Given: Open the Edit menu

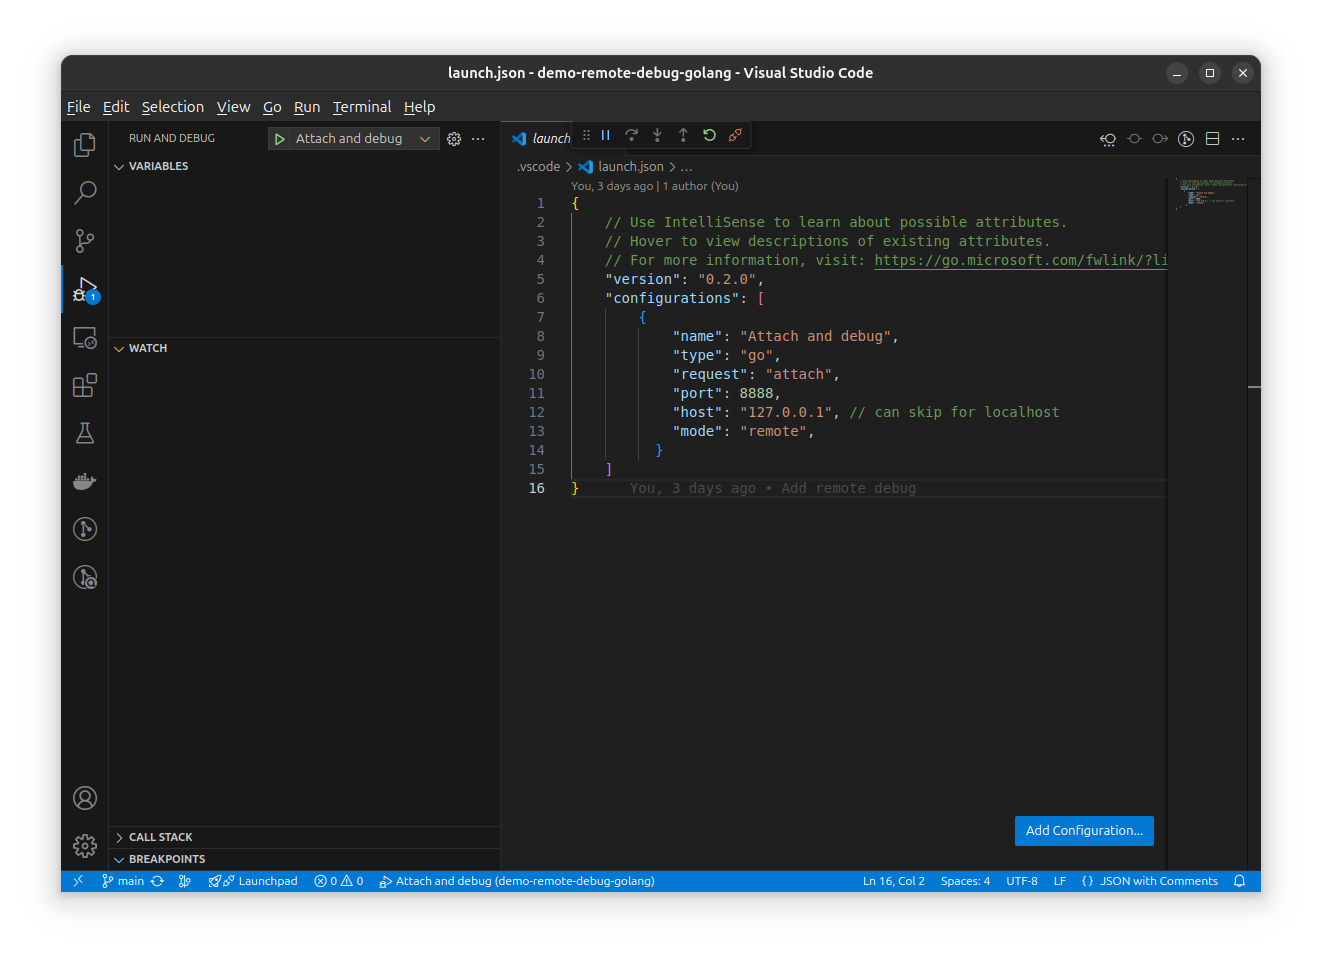Looking at the screenshot, I should point(116,107).
